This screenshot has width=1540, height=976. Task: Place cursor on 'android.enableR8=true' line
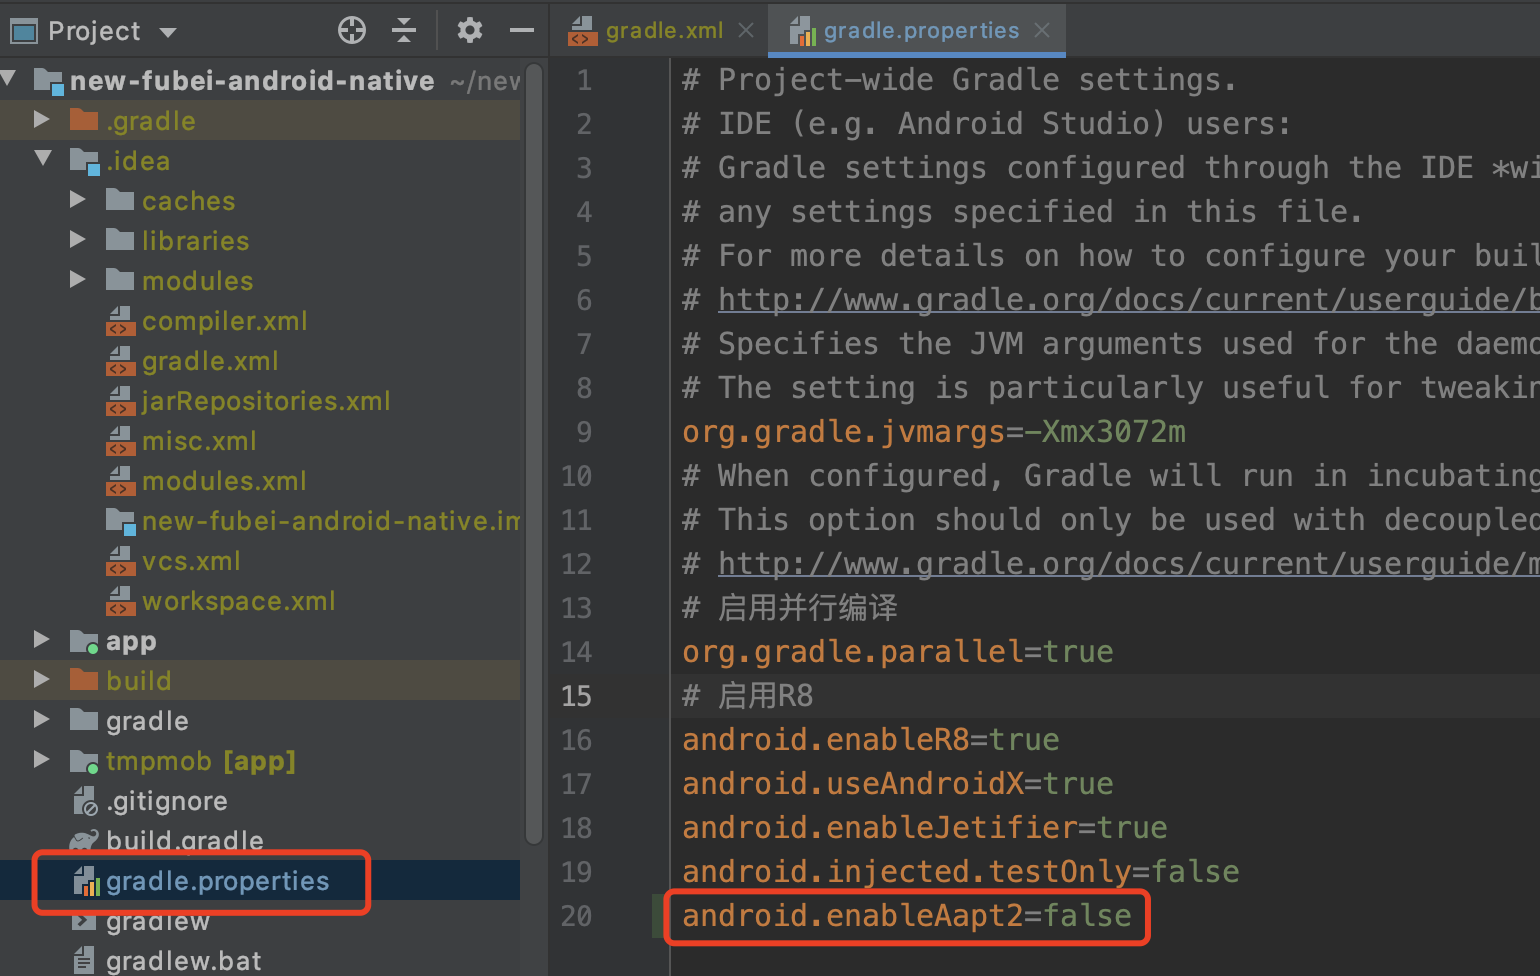[870, 739]
